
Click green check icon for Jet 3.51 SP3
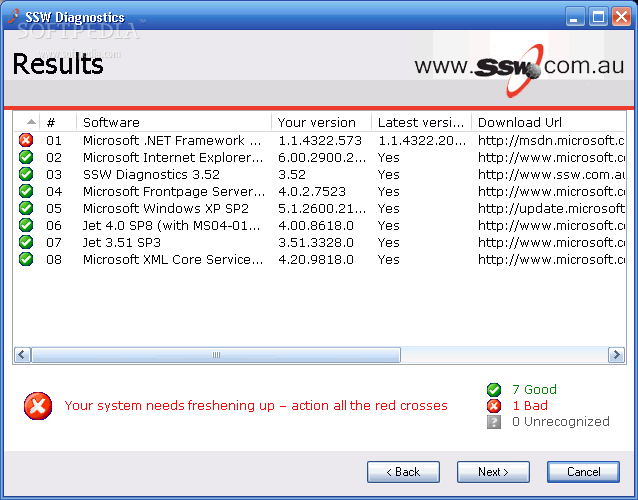(x=26, y=242)
